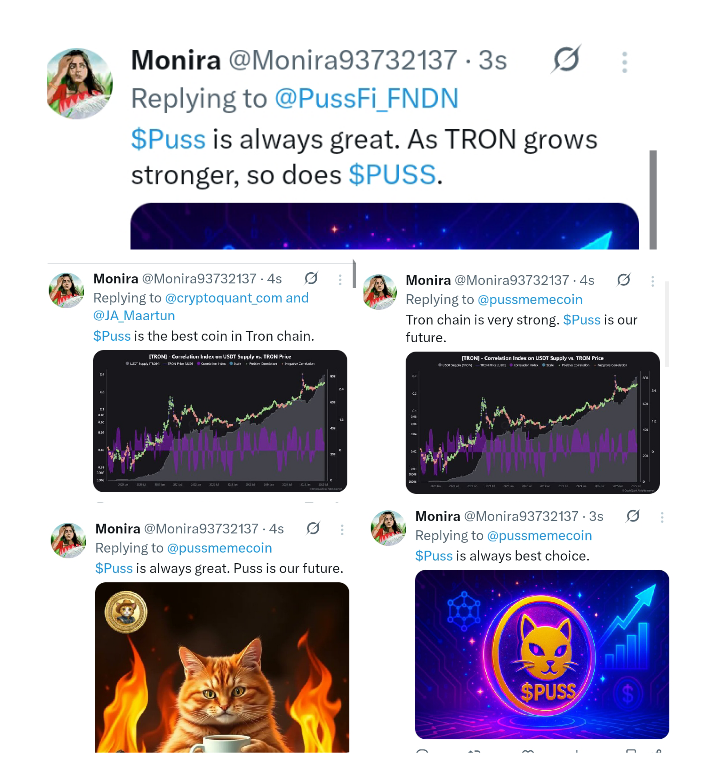
Task: View the TRON chart in cryptoquant reply
Action: 220,421
